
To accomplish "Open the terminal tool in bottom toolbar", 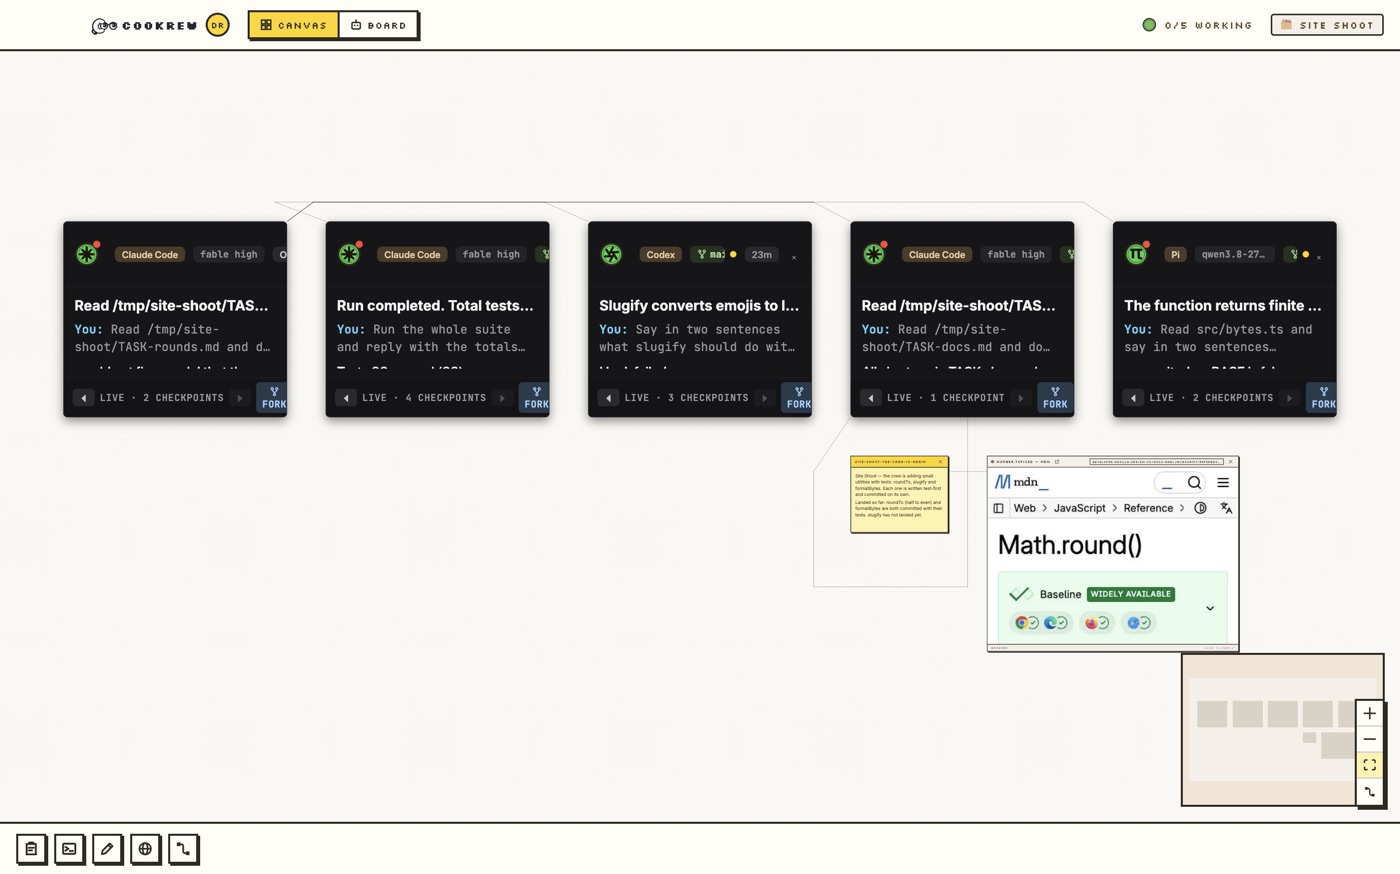I will click(69, 849).
